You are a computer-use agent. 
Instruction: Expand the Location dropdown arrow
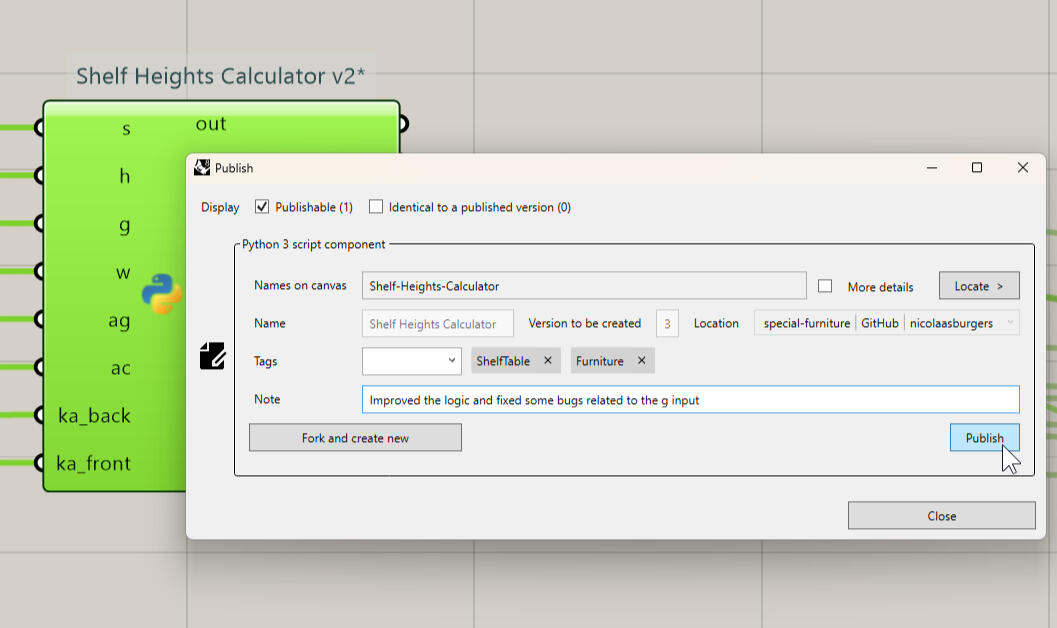(1010, 323)
